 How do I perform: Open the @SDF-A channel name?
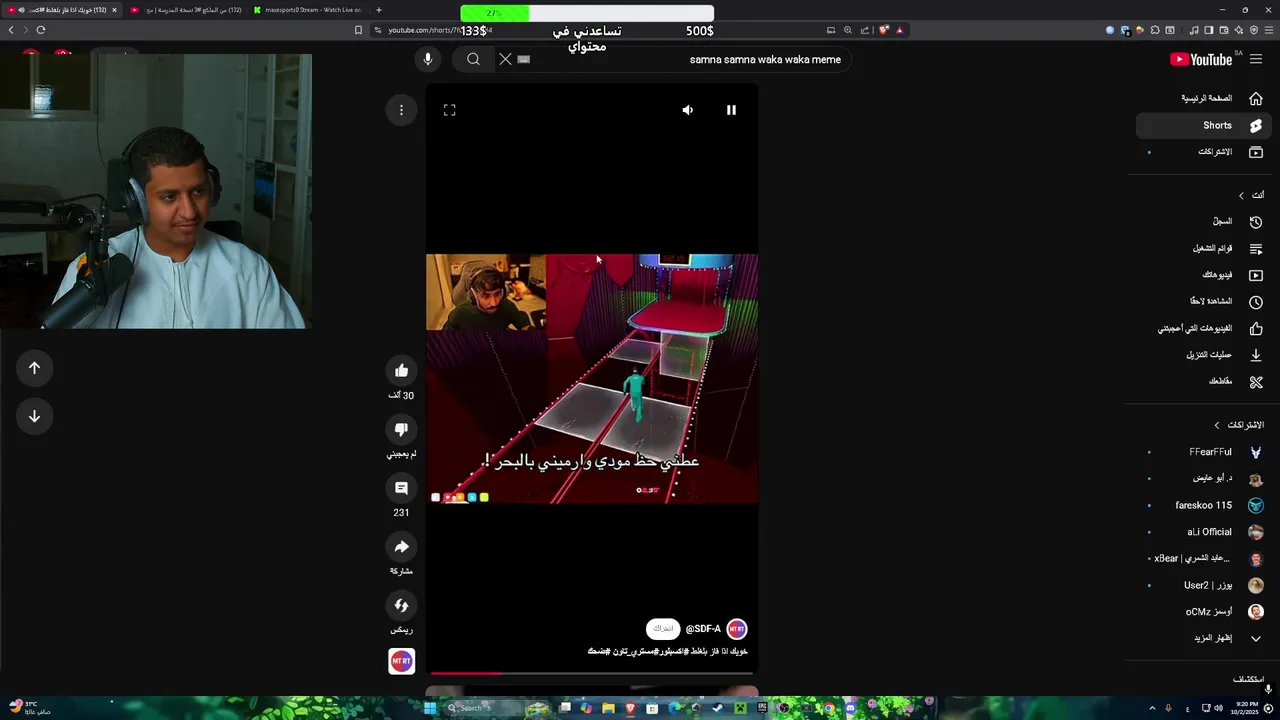pyautogui.click(x=703, y=629)
